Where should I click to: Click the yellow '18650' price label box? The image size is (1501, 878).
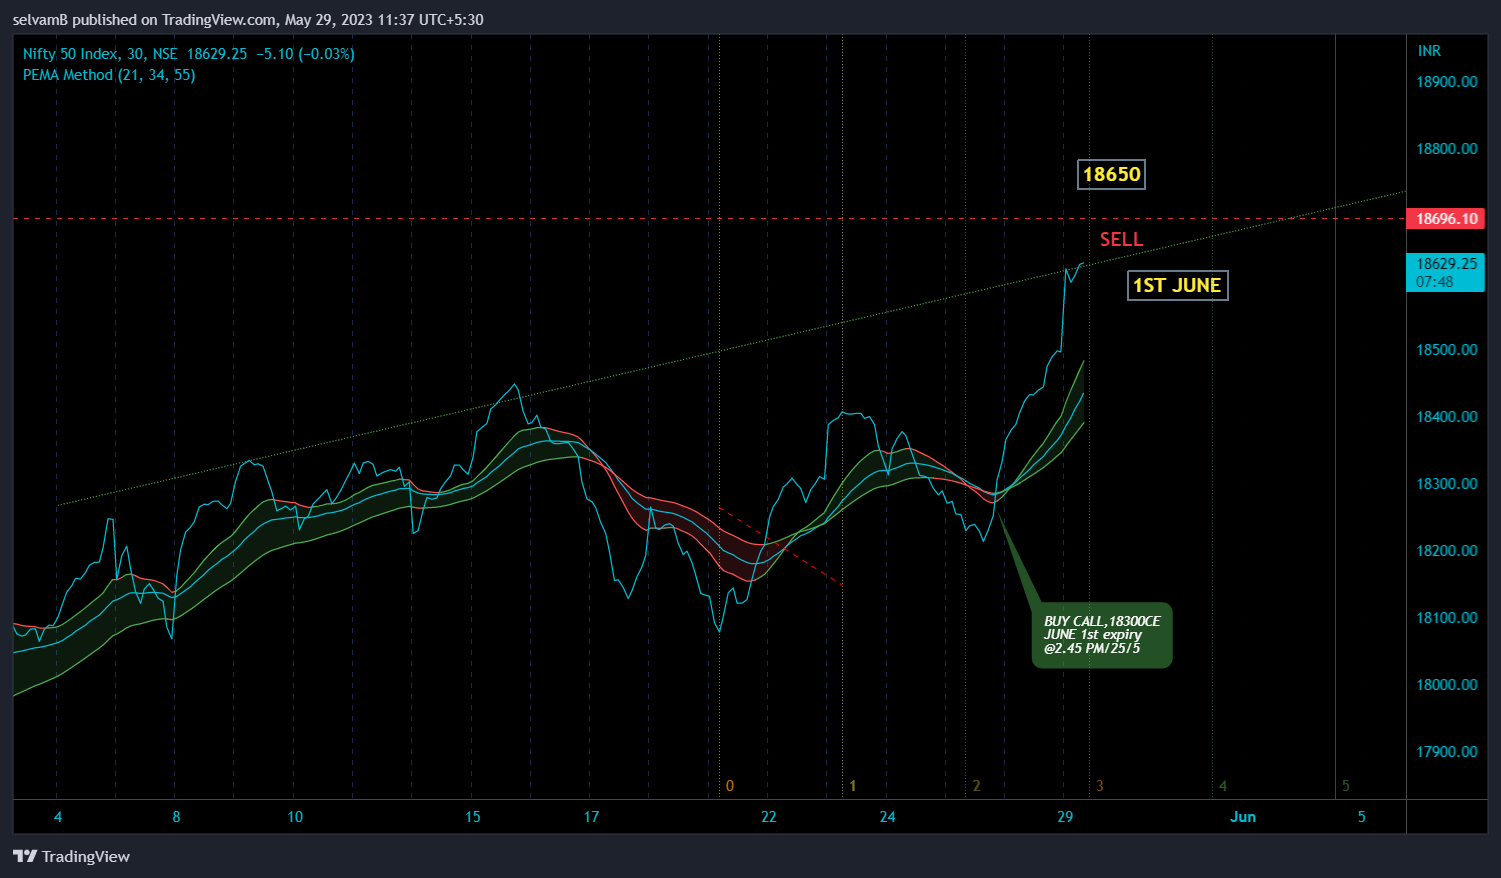1111,174
